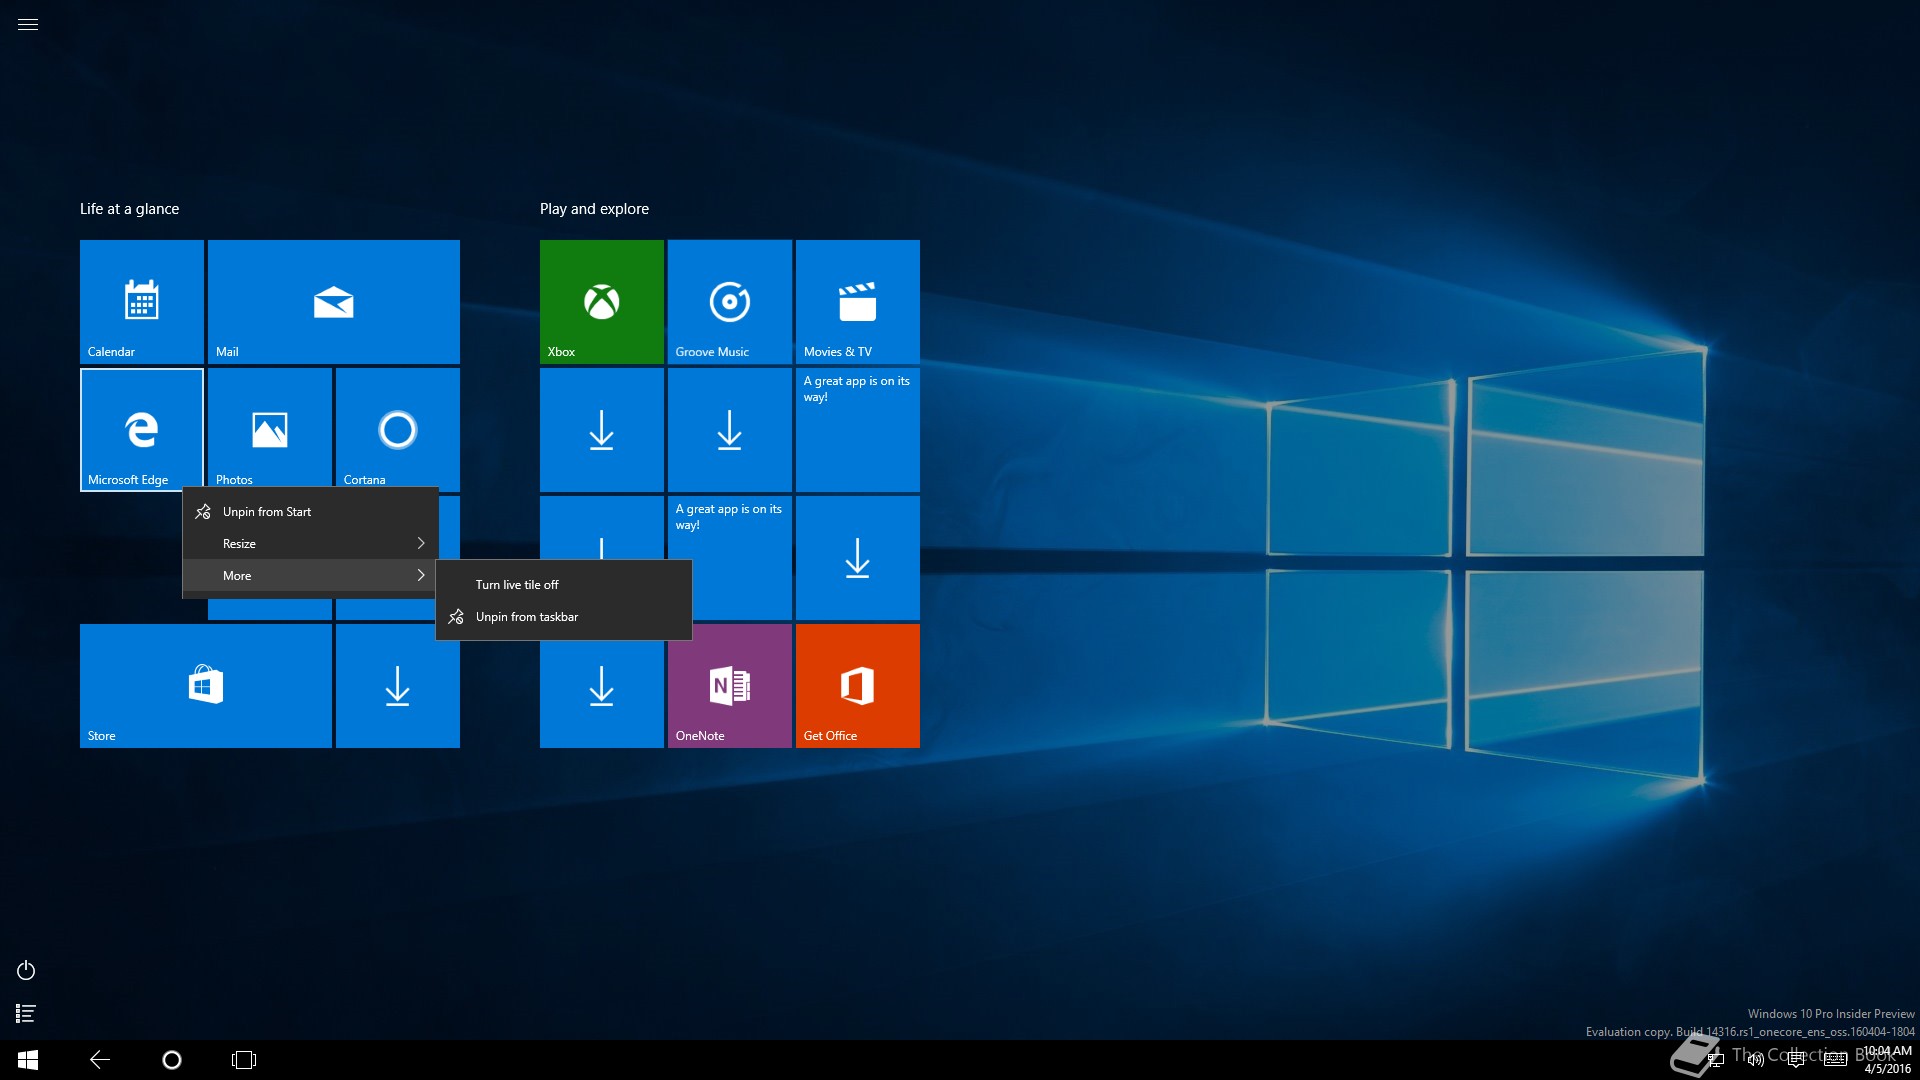Open the Movies & TV tile
The image size is (1920, 1080).
point(857,301)
